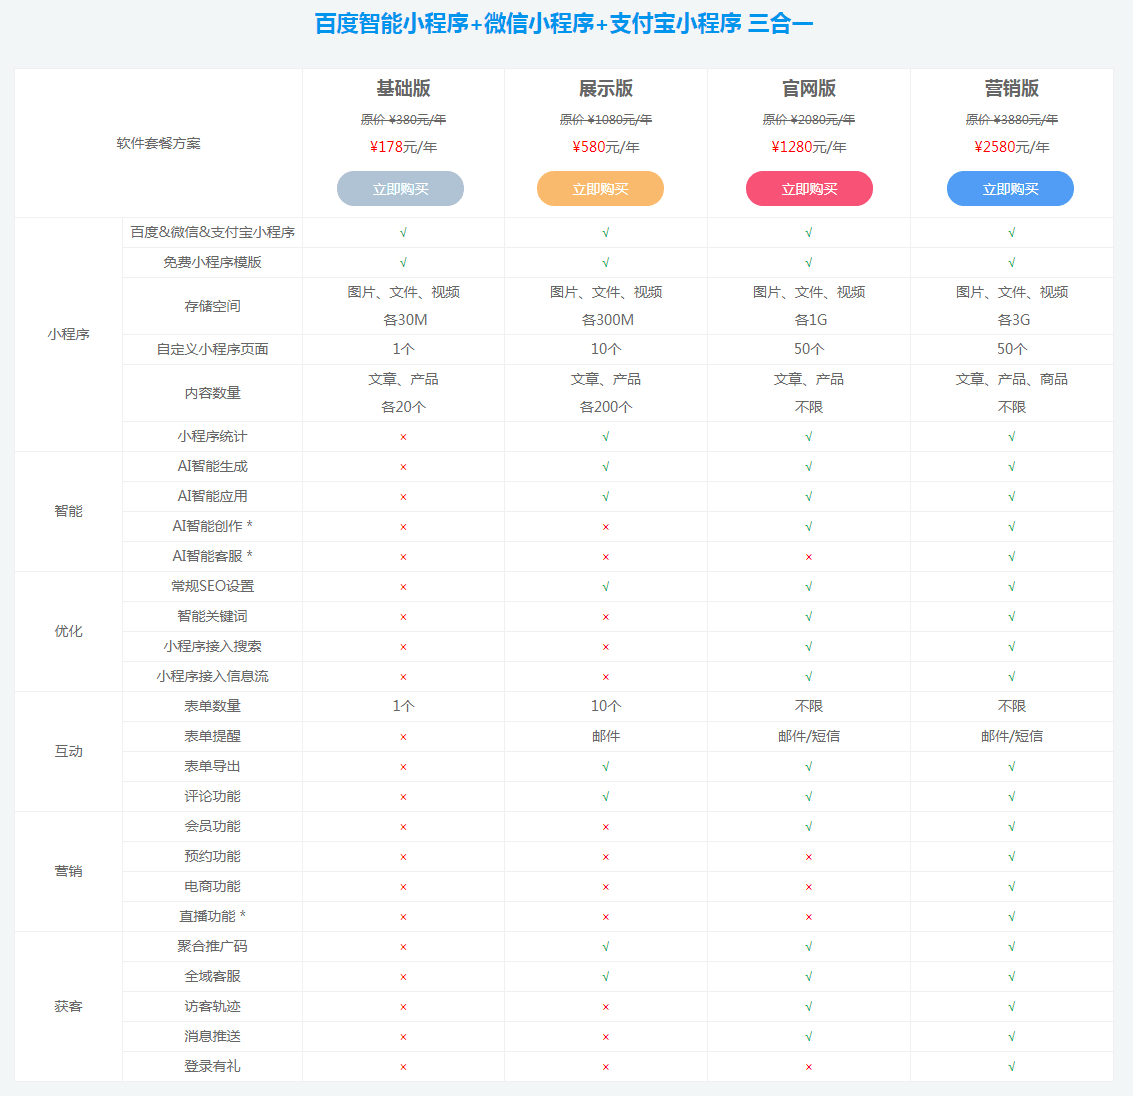Click the 直播功能 * row label
Screen dimensions: 1133x1096
click(212, 916)
